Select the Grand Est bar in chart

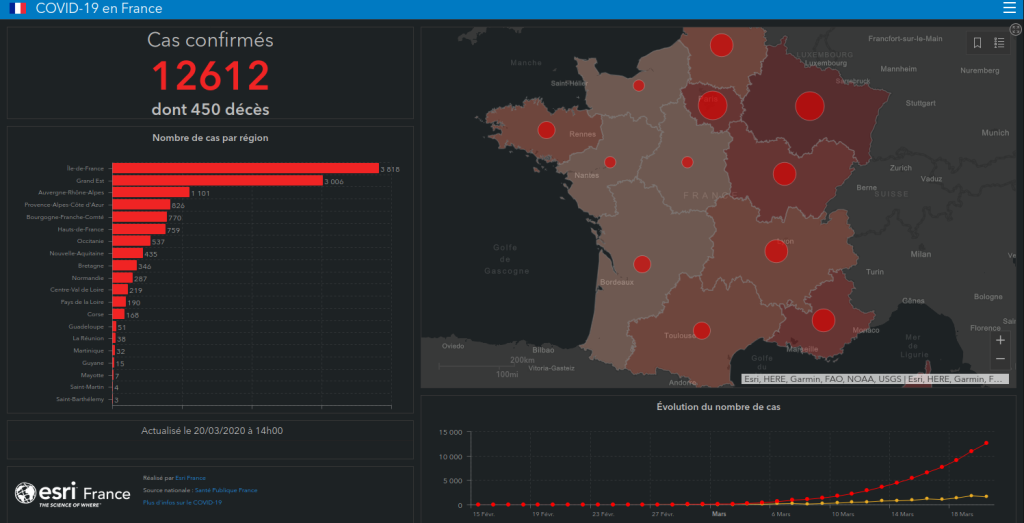point(216,180)
